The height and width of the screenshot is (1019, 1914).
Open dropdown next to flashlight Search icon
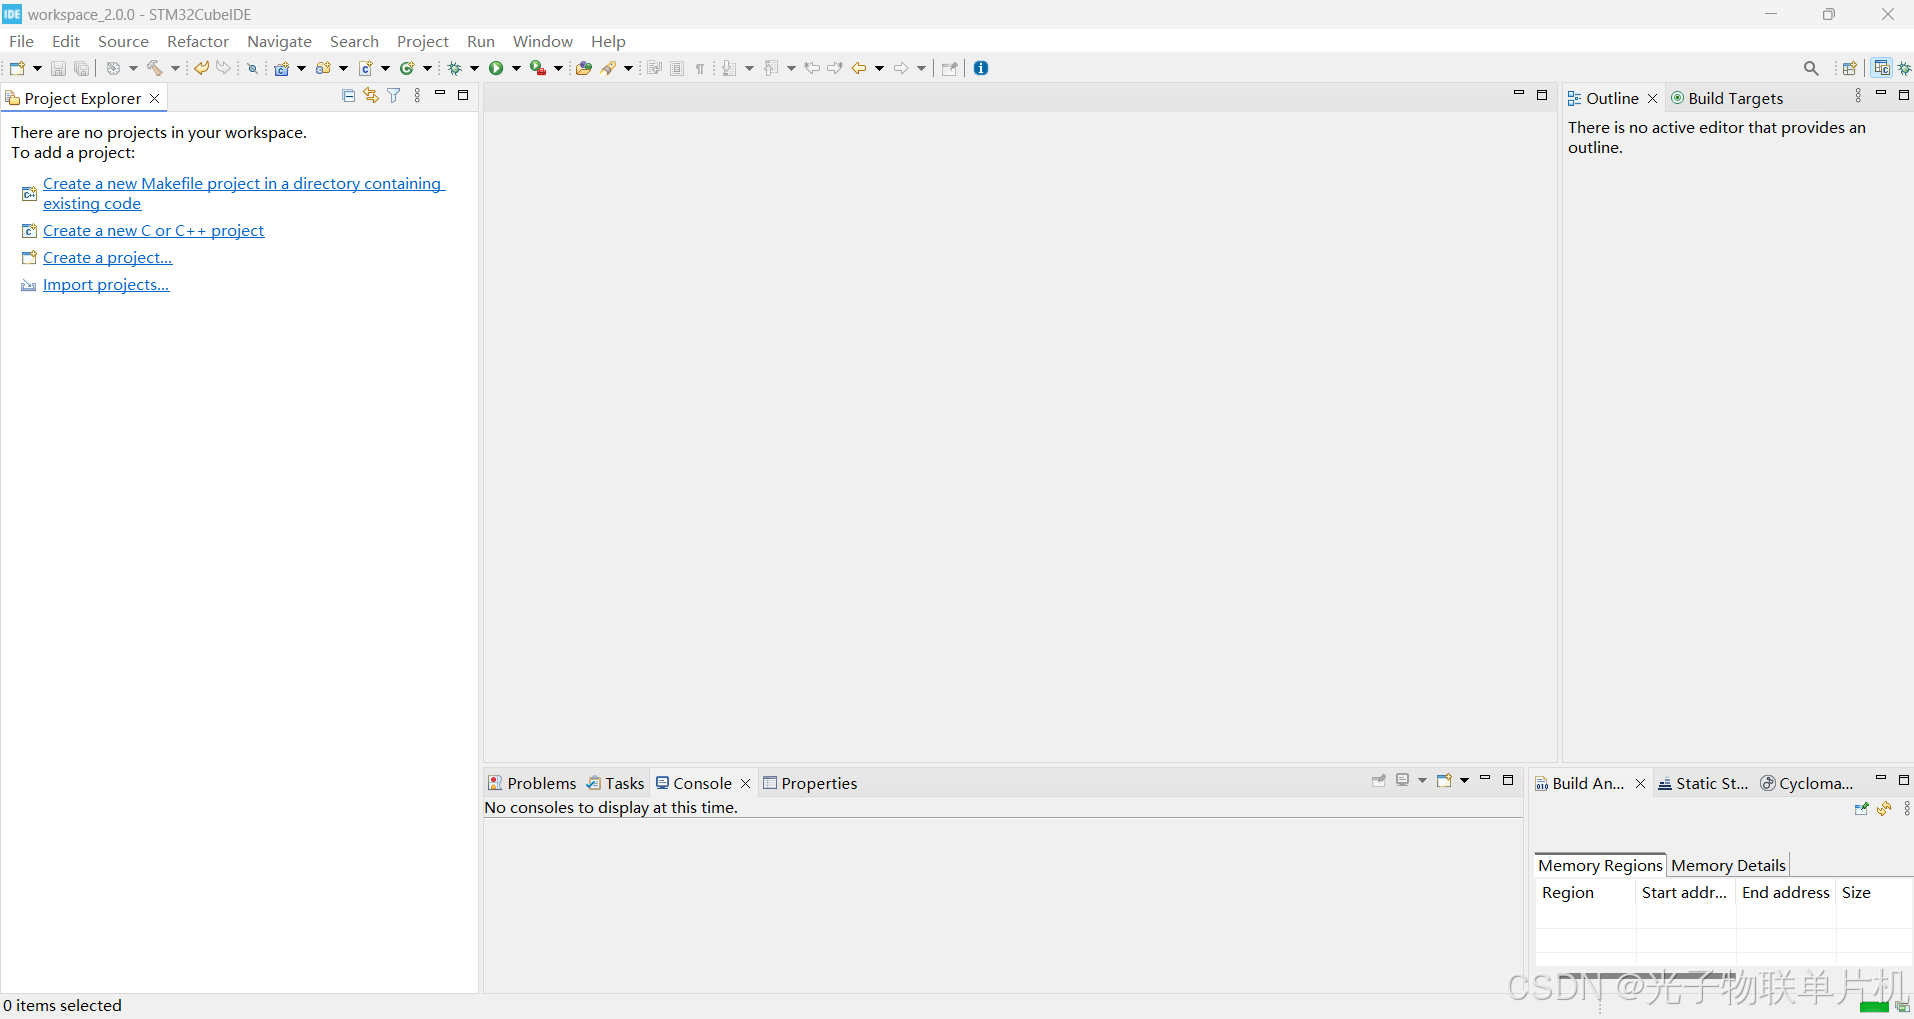pos(629,68)
